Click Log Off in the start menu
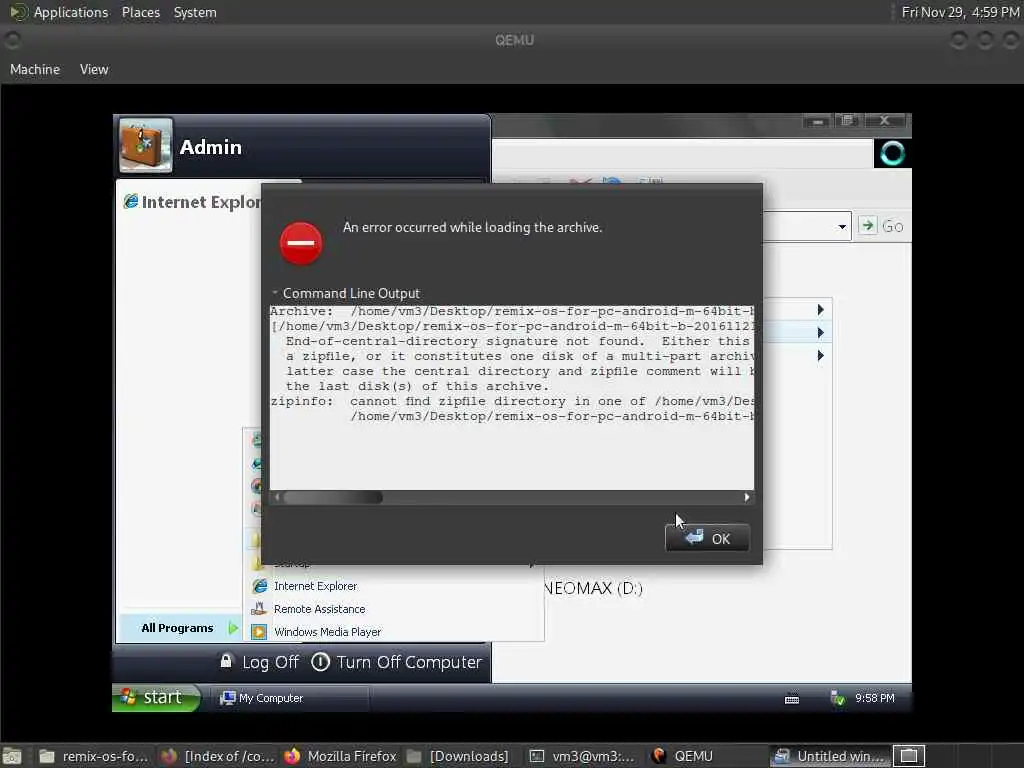 259,662
